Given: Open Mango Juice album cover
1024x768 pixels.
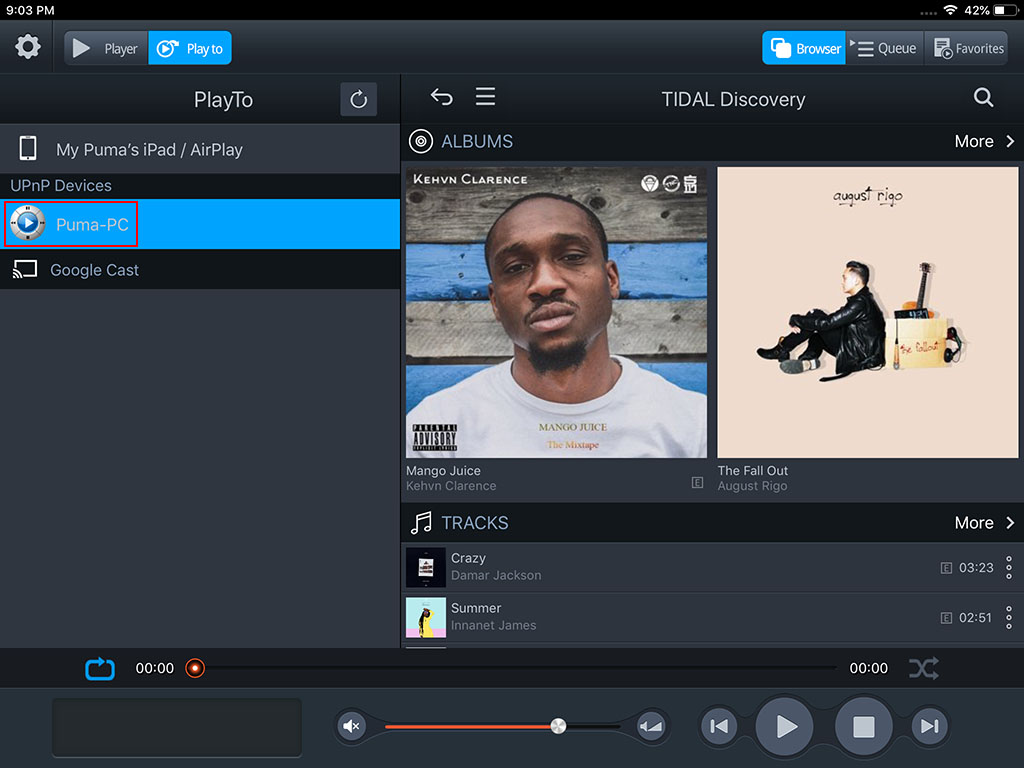Looking at the screenshot, I should 556,312.
